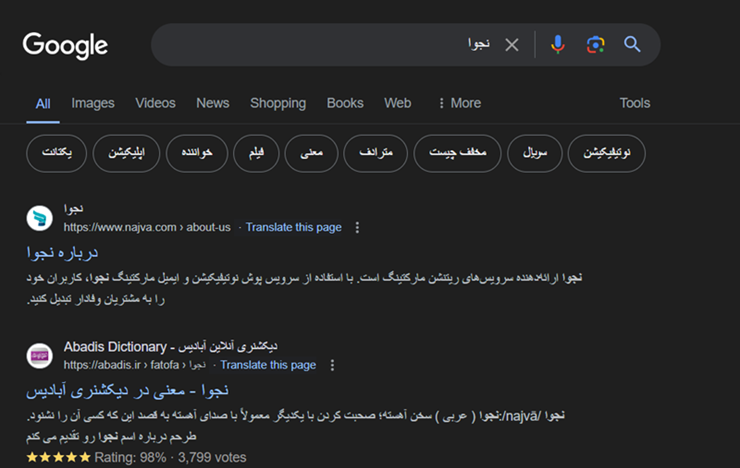Screen dimensions: 740x468
Task: Click the magnifier search button
Action: pos(632,45)
